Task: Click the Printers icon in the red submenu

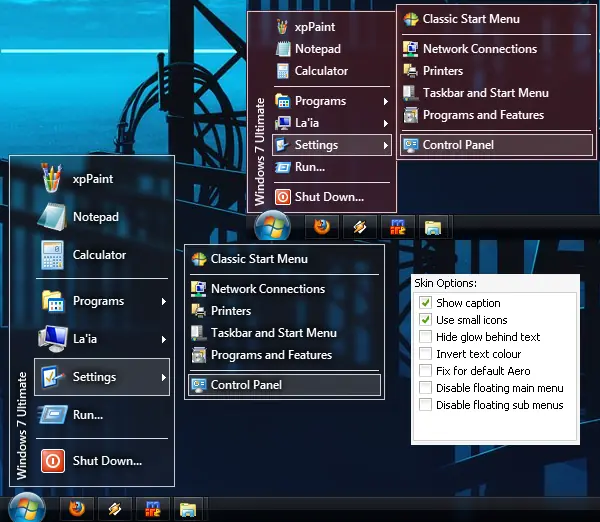Action: point(411,71)
